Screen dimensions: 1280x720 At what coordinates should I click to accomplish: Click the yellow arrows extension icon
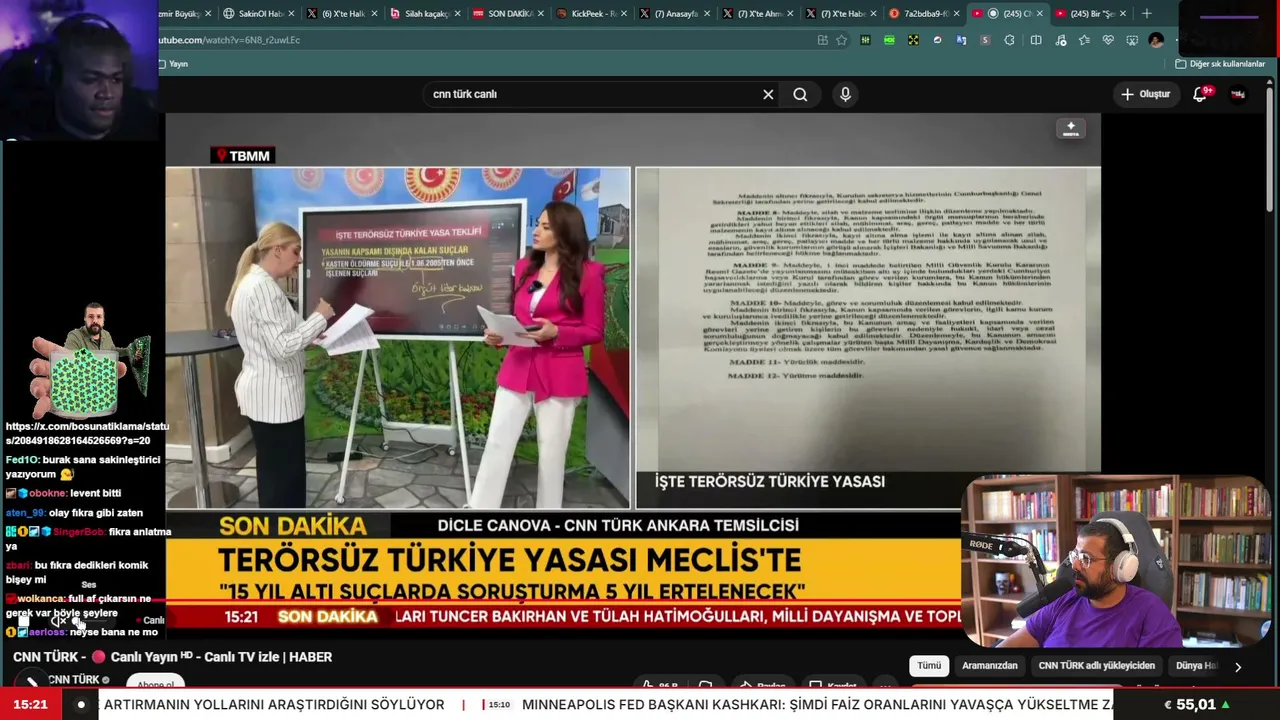pyautogui.click(x=913, y=40)
